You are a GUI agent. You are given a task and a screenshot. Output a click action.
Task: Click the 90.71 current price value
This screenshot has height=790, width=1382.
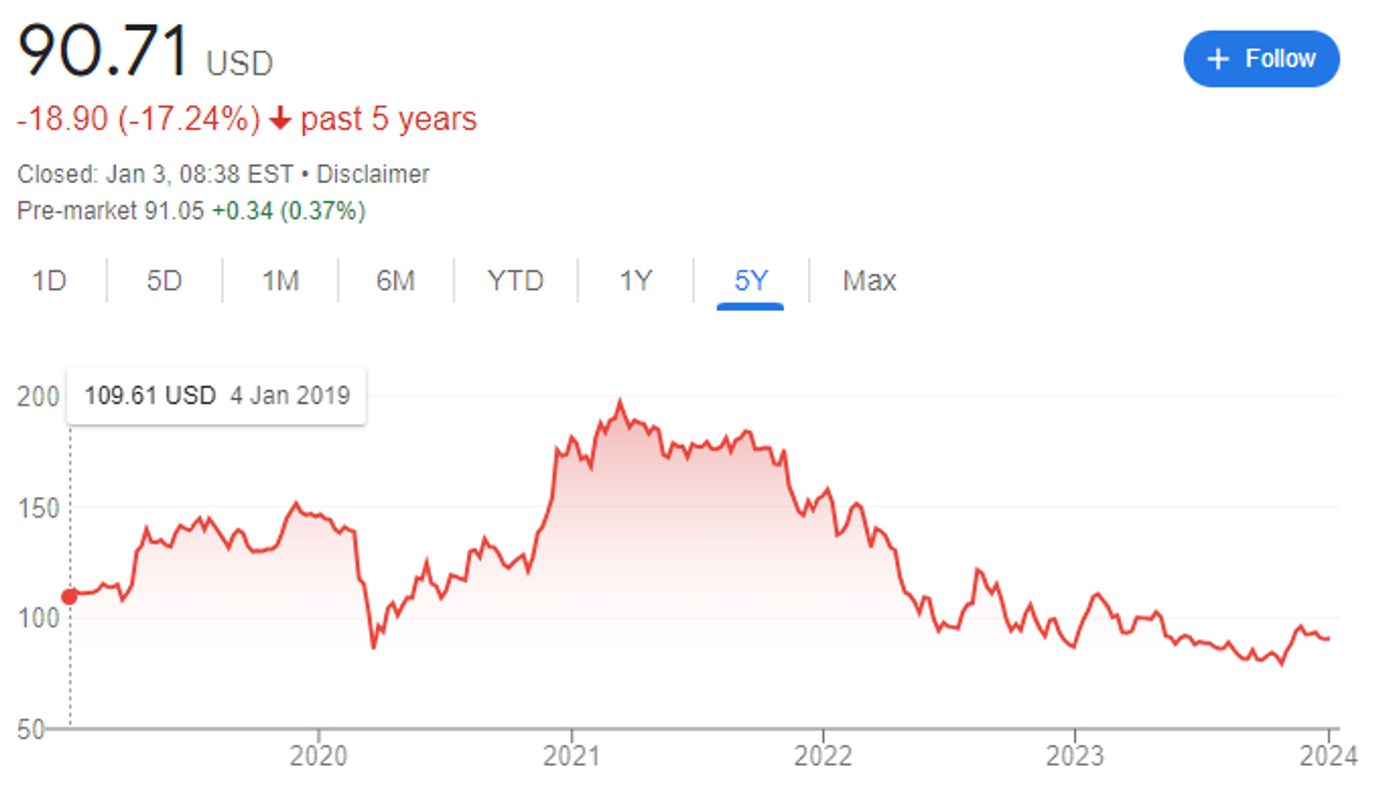tap(104, 52)
